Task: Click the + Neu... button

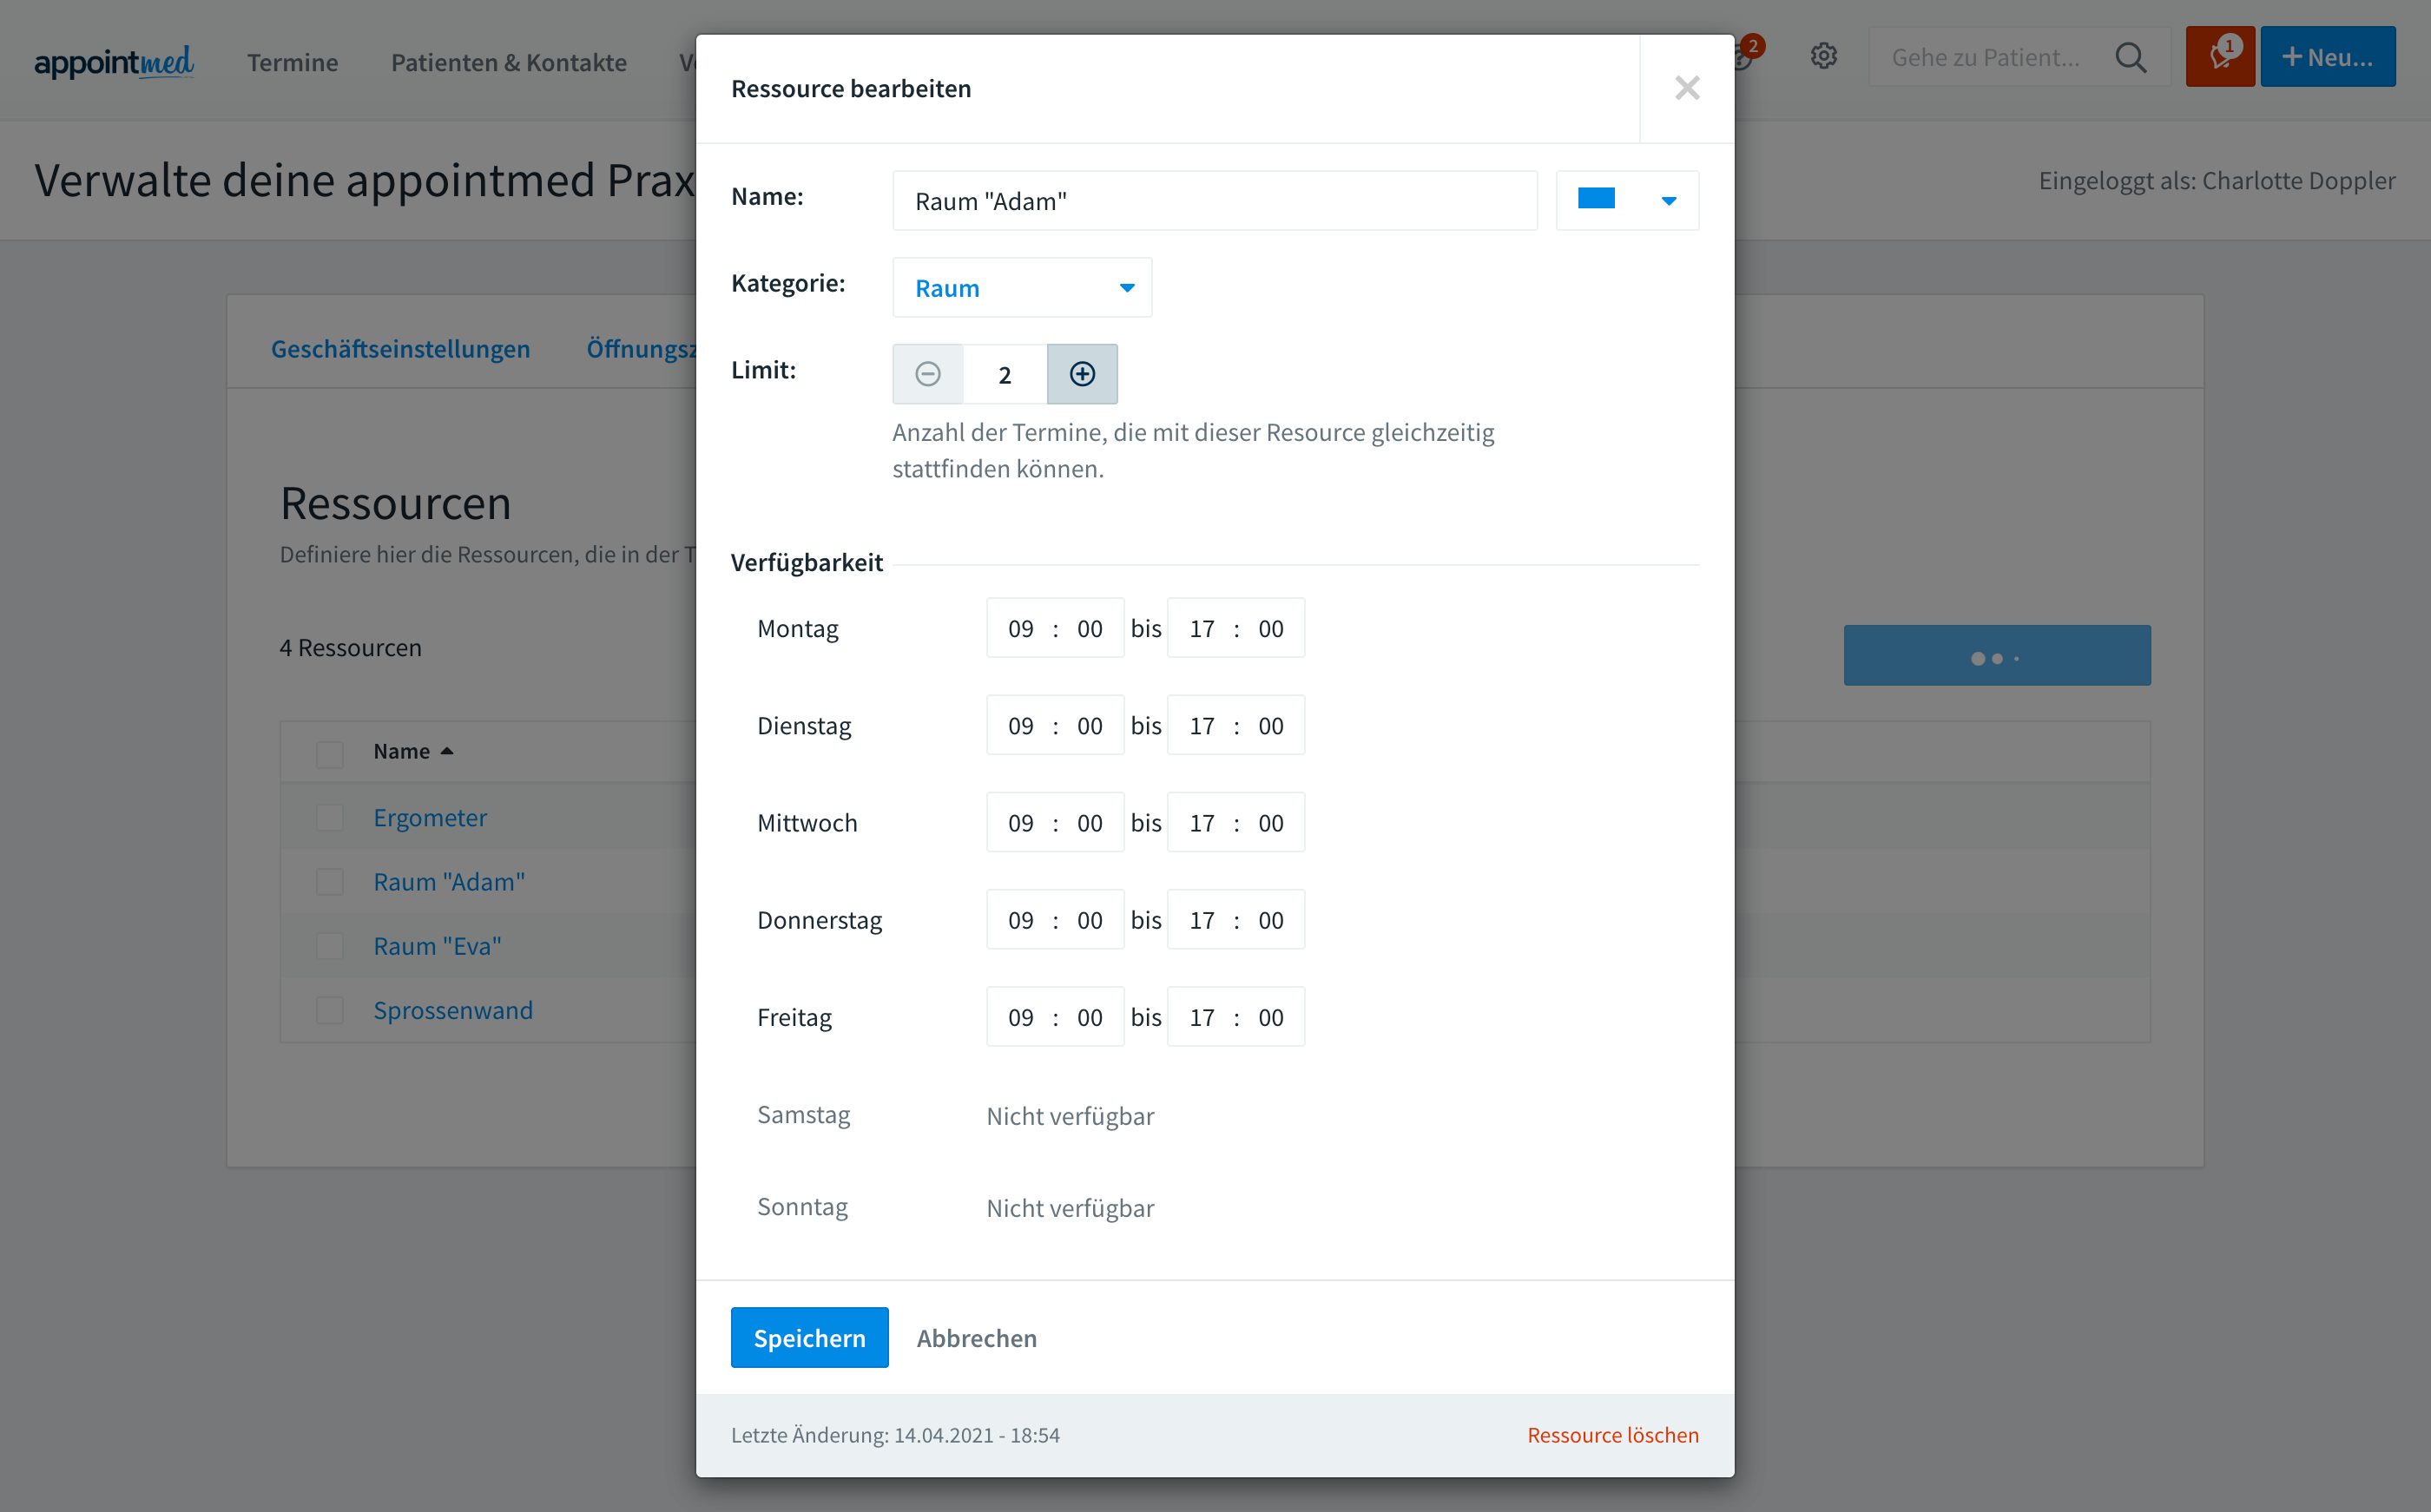Action: tap(2327, 57)
